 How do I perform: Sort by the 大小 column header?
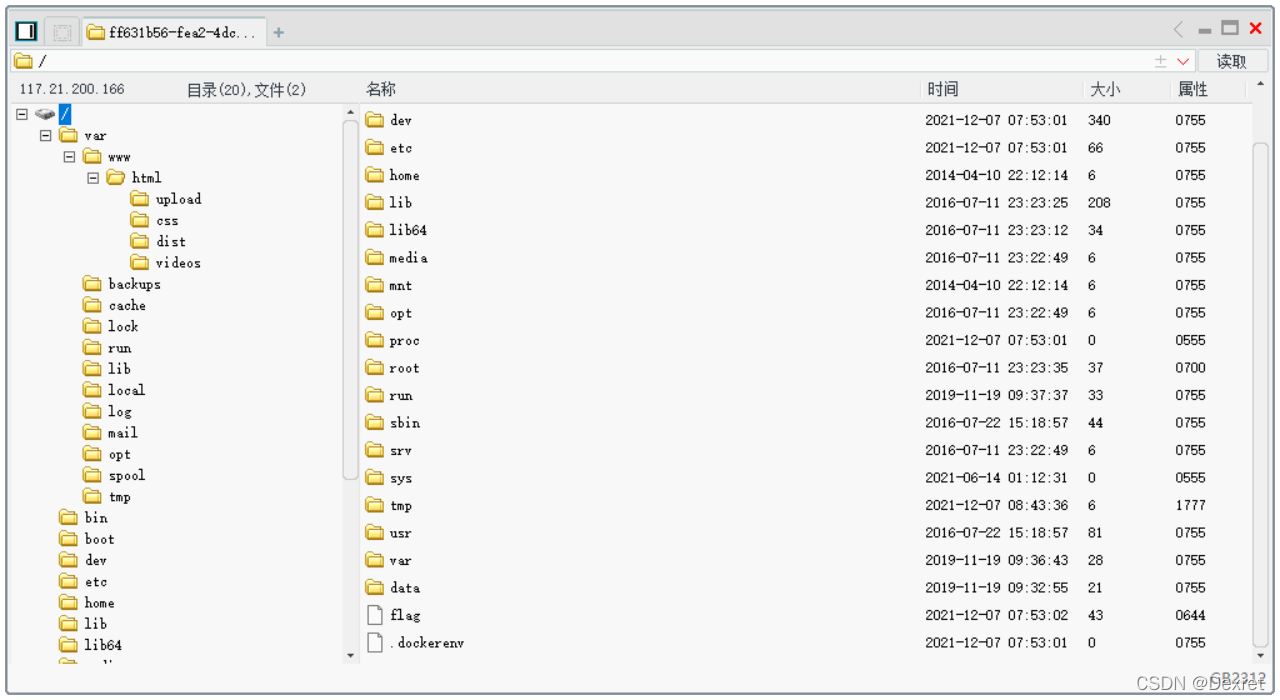pos(1105,89)
